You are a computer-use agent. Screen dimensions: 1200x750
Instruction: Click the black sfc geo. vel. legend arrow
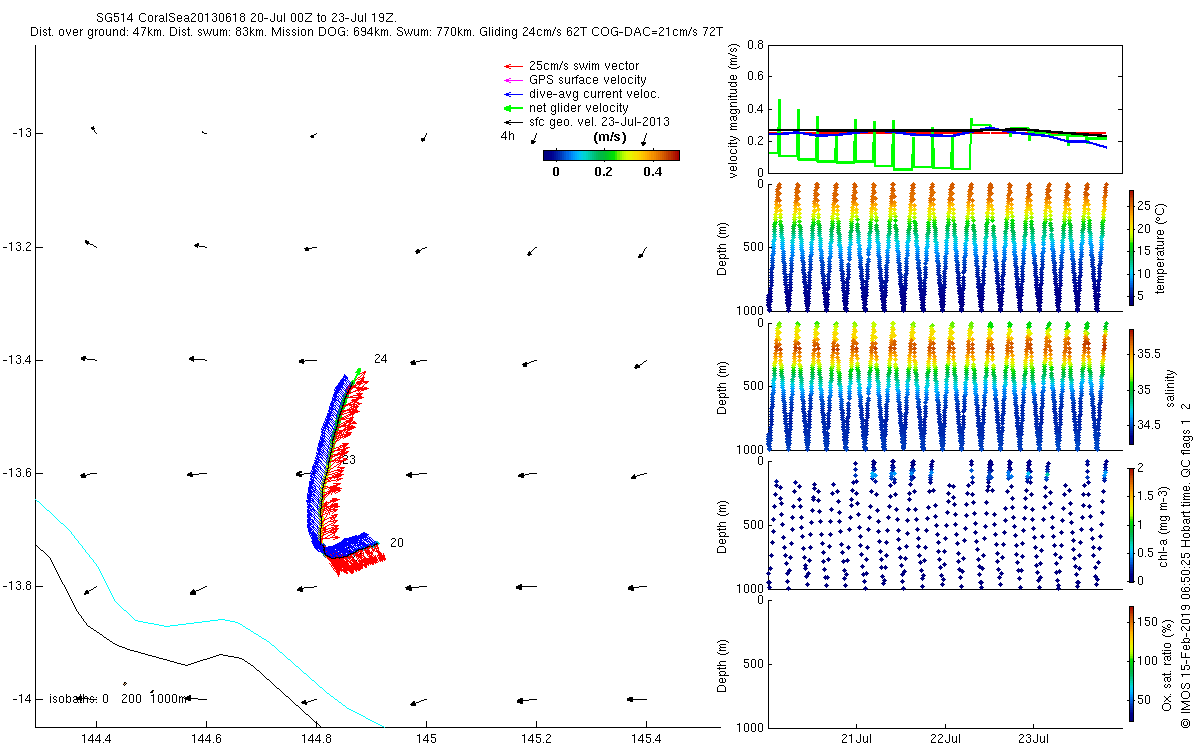click(513, 122)
